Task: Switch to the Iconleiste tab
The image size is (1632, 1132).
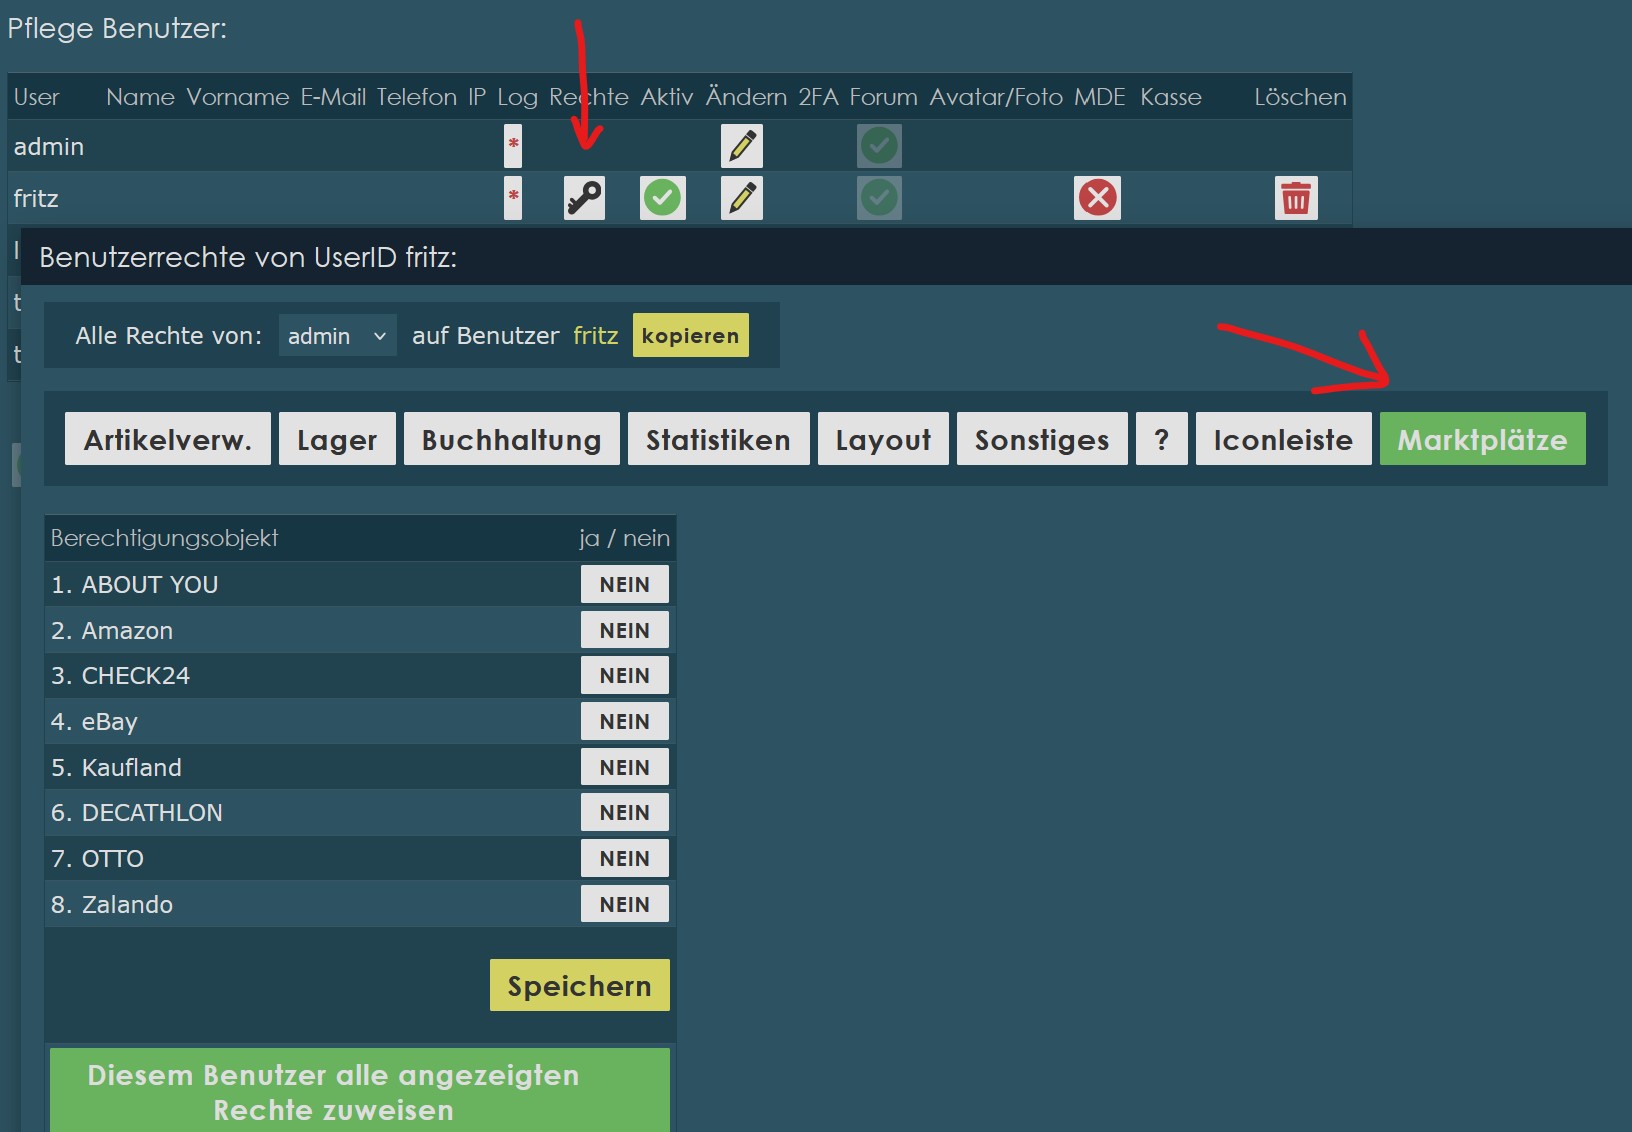Action: pos(1283,439)
